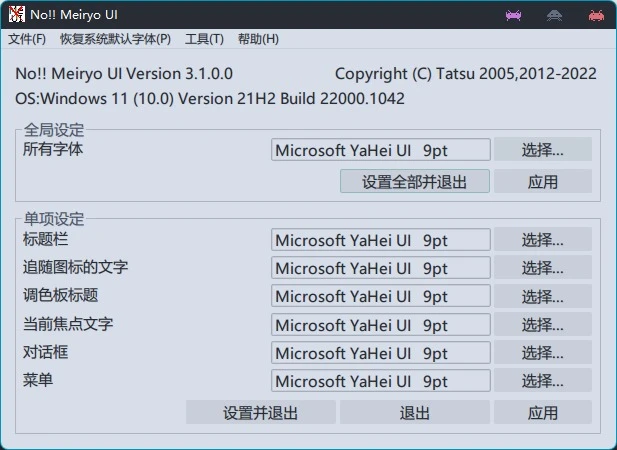Click the OS version line text

click(x=210, y=98)
